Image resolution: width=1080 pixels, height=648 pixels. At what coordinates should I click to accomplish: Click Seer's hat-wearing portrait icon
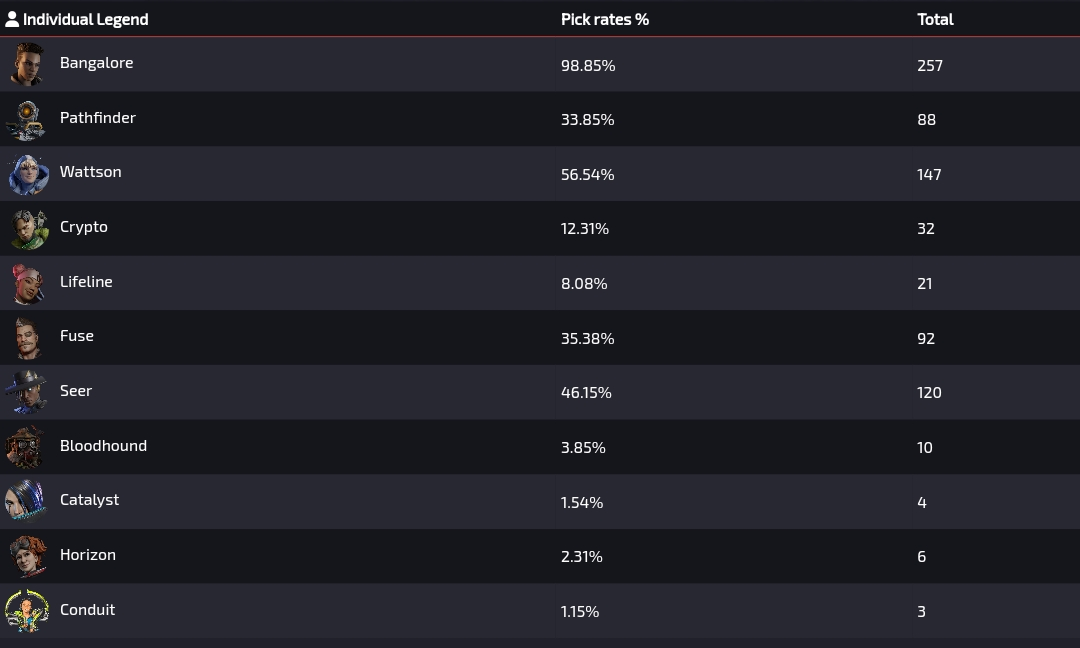coord(26,393)
